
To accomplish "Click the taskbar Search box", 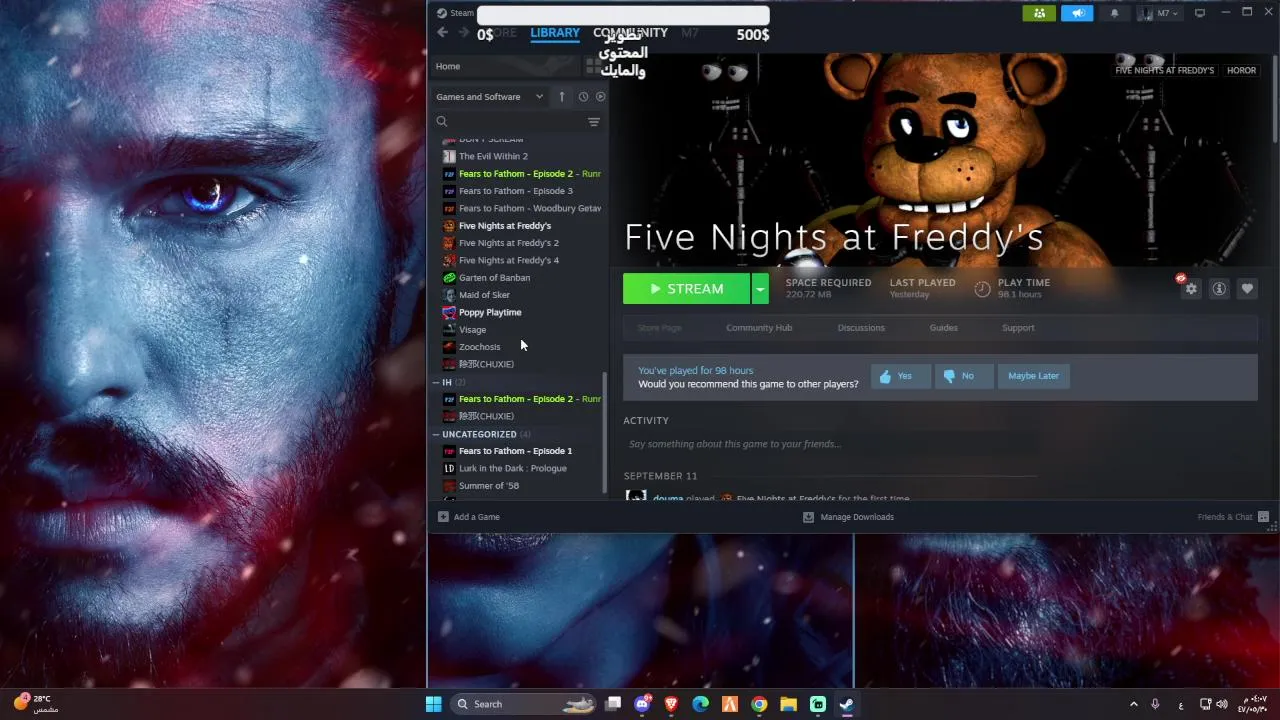I will click(x=524, y=704).
